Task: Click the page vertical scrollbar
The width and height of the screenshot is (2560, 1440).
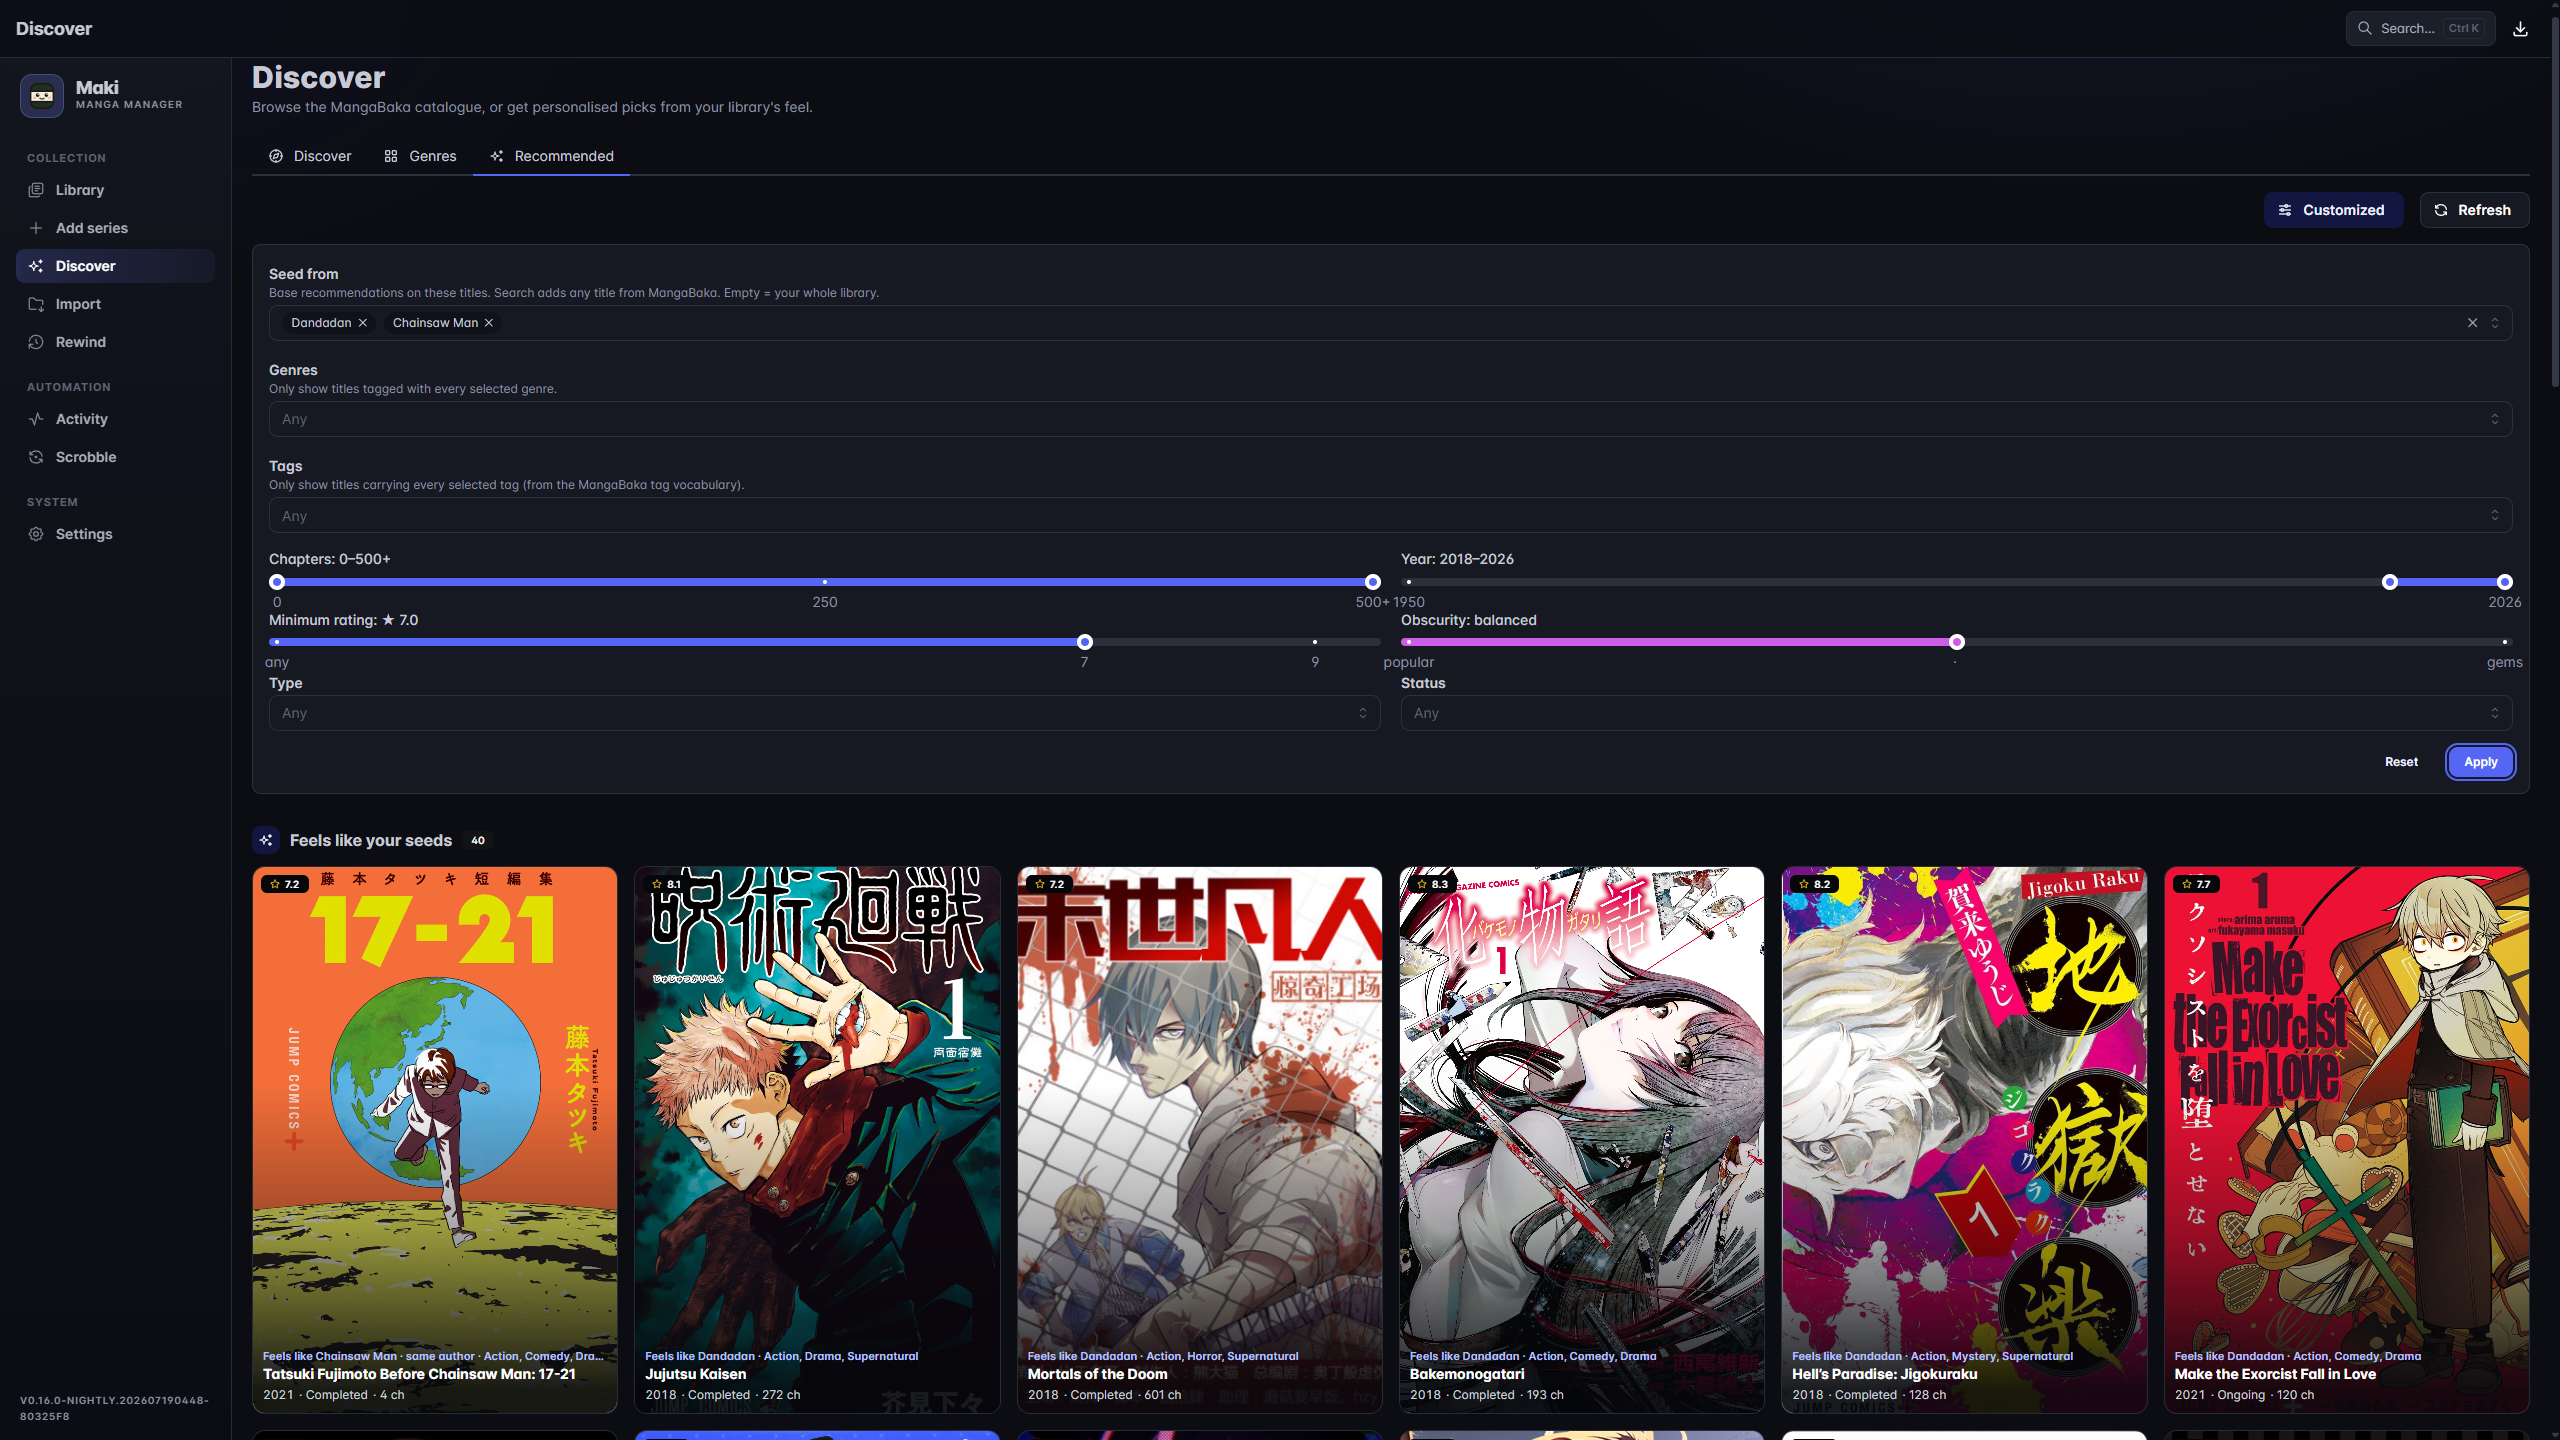Action: [x=2555, y=200]
